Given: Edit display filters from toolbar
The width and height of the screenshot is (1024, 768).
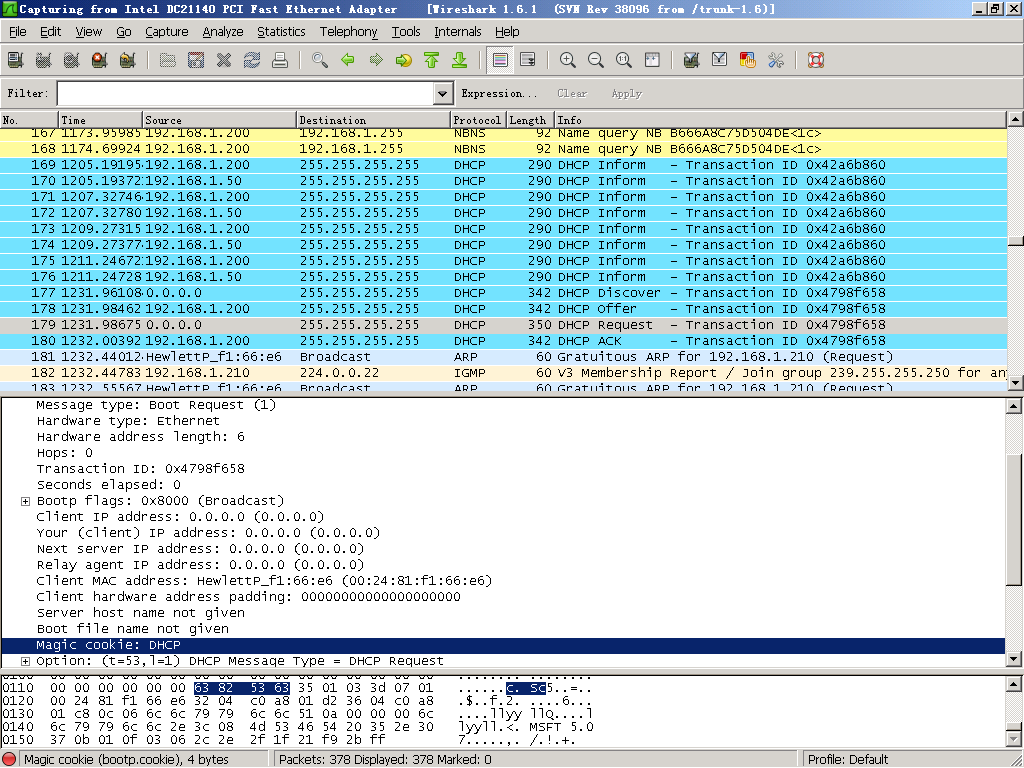Looking at the screenshot, I should point(720,60).
